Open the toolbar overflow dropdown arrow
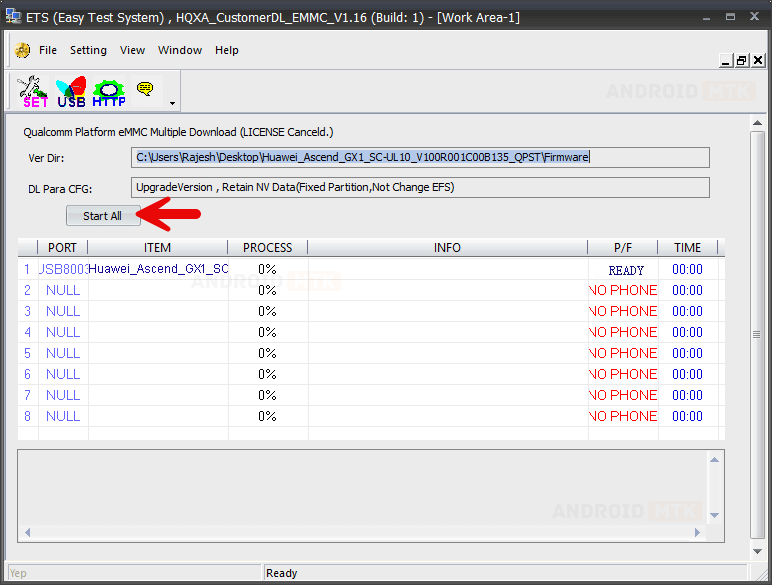This screenshot has height=585, width=772. (x=172, y=103)
